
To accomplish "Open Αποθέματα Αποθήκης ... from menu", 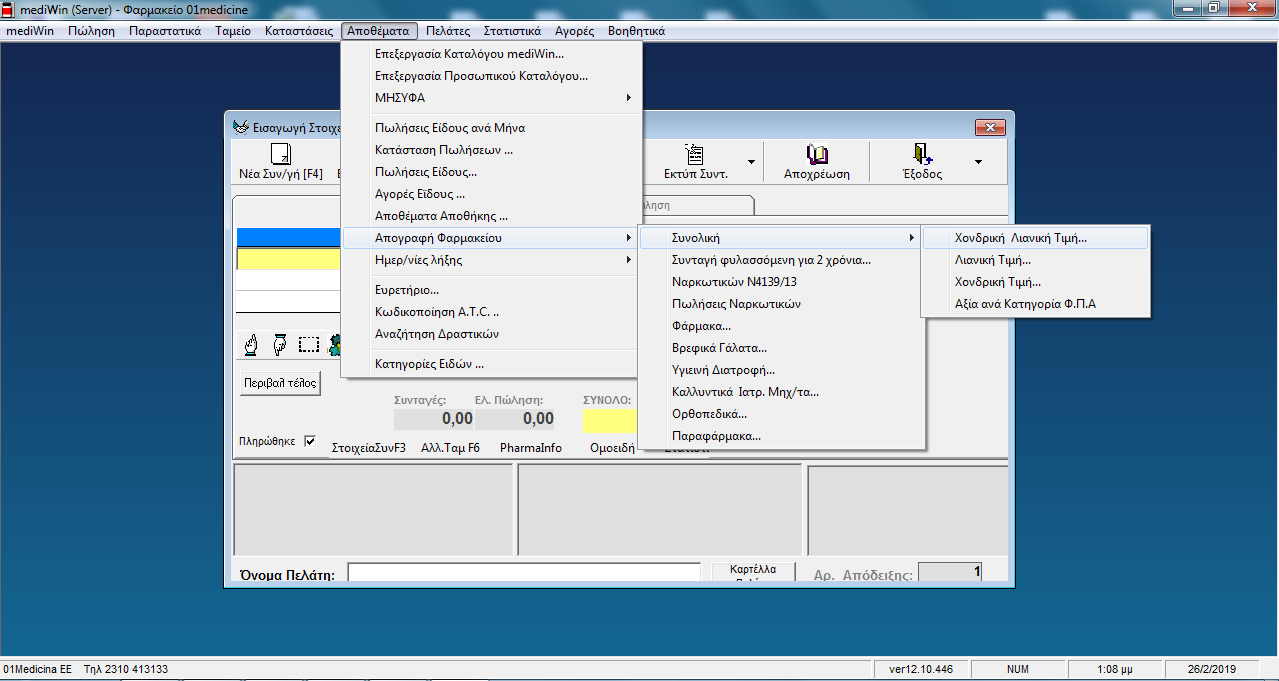I will tap(491, 216).
